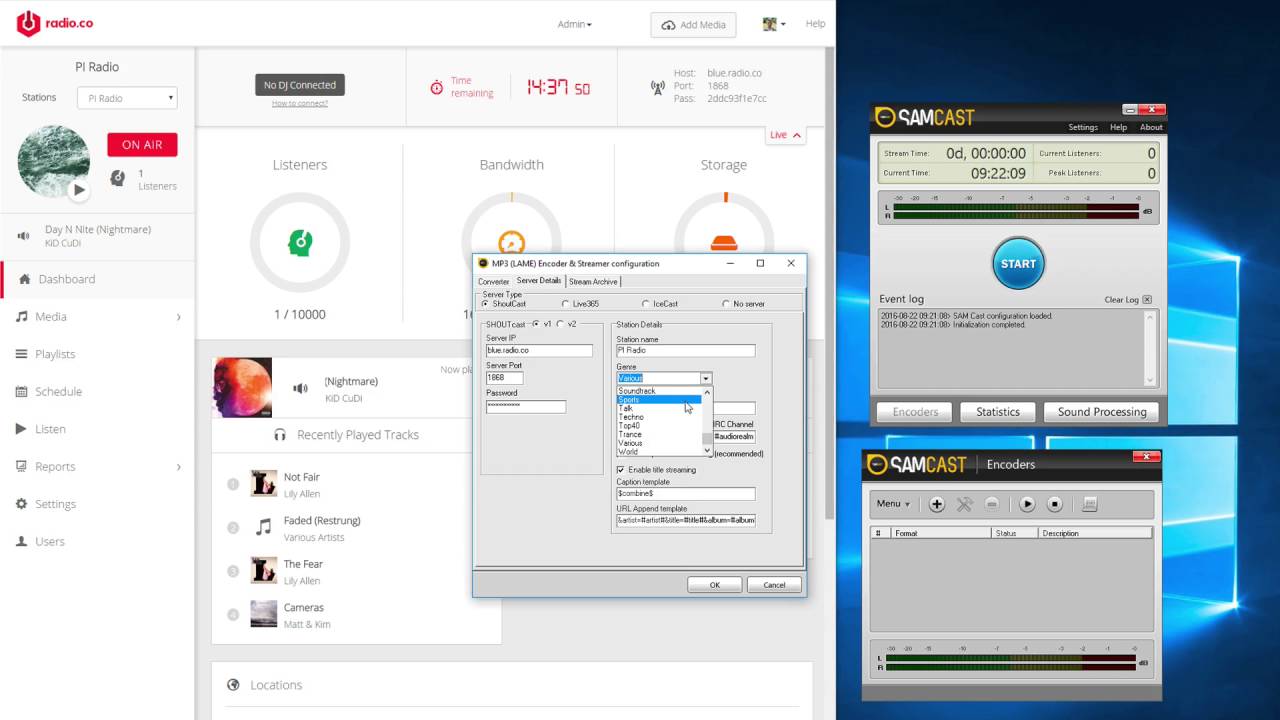Image resolution: width=1280 pixels, height=720 pixels.
Task: Switch to the Converter tab
Action: pos(494,282)
